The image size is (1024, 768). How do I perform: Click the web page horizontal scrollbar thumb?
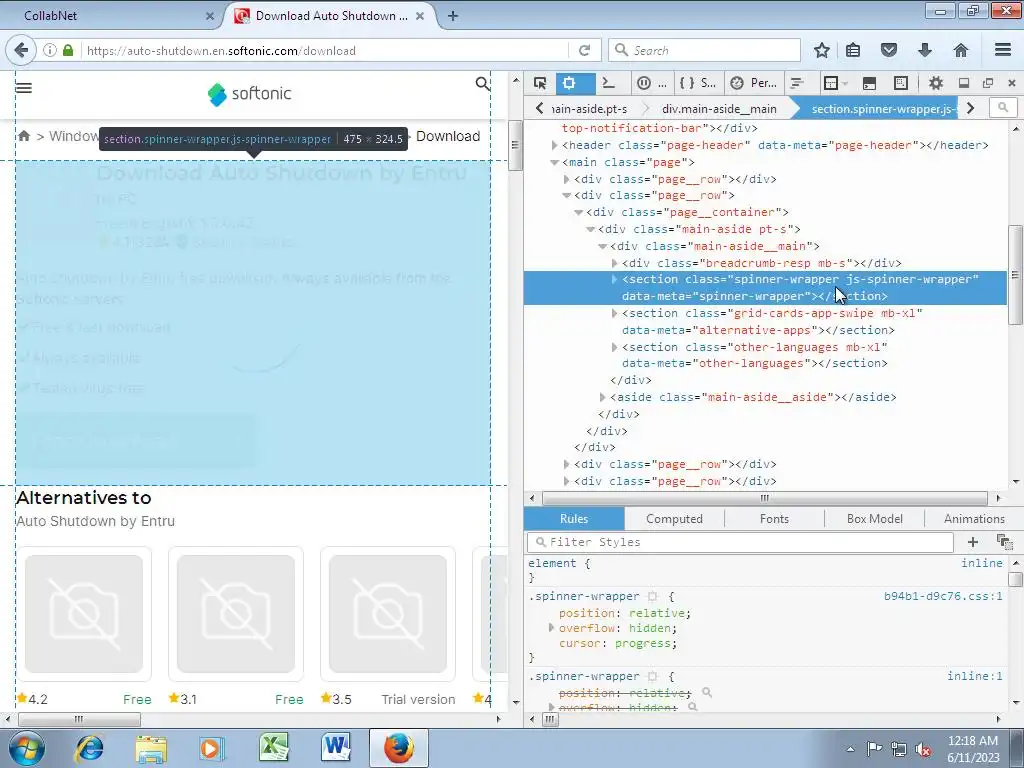coord(78,720)
